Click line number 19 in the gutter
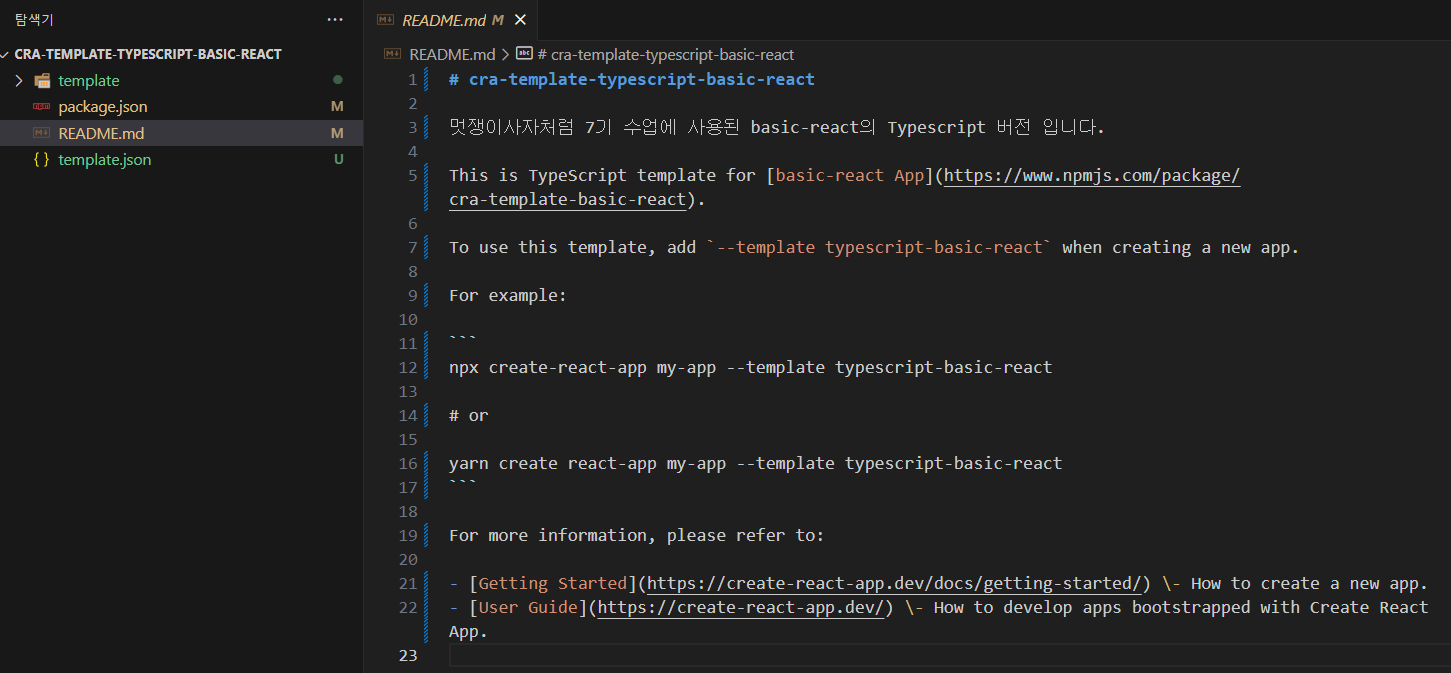1451x673 pixels. click(407, 535)
